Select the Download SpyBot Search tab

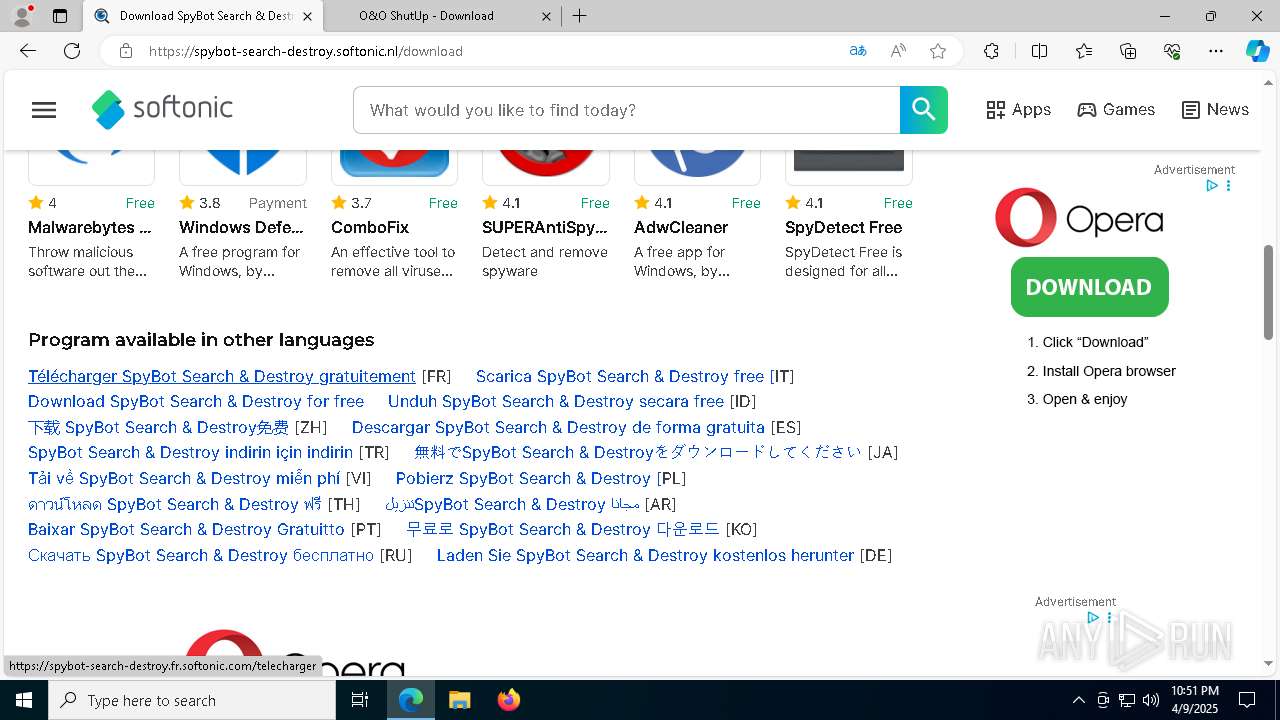(205, 16)
